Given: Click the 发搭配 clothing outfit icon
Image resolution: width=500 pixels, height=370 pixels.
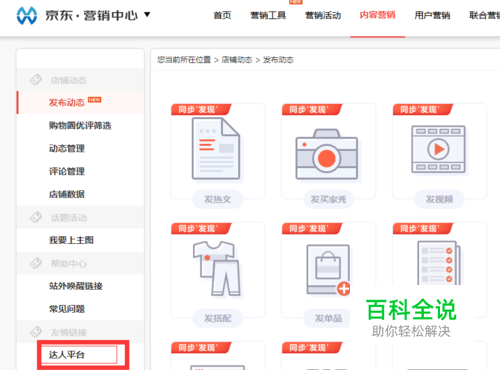Looking at the screenshot, I should point(217,269).
